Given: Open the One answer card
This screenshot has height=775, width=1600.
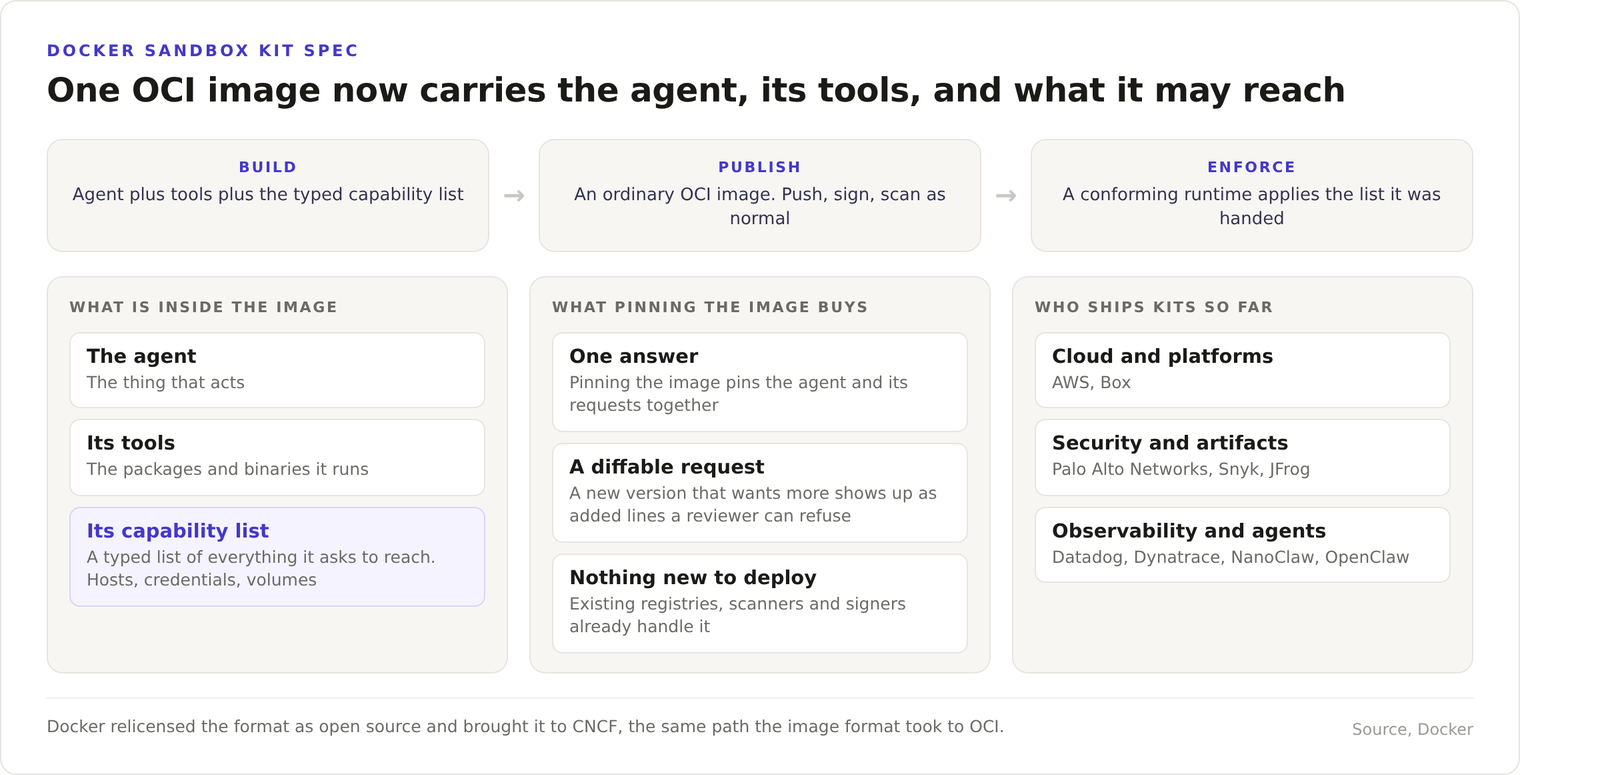Looking at the screenshot, I should (760, 382).
